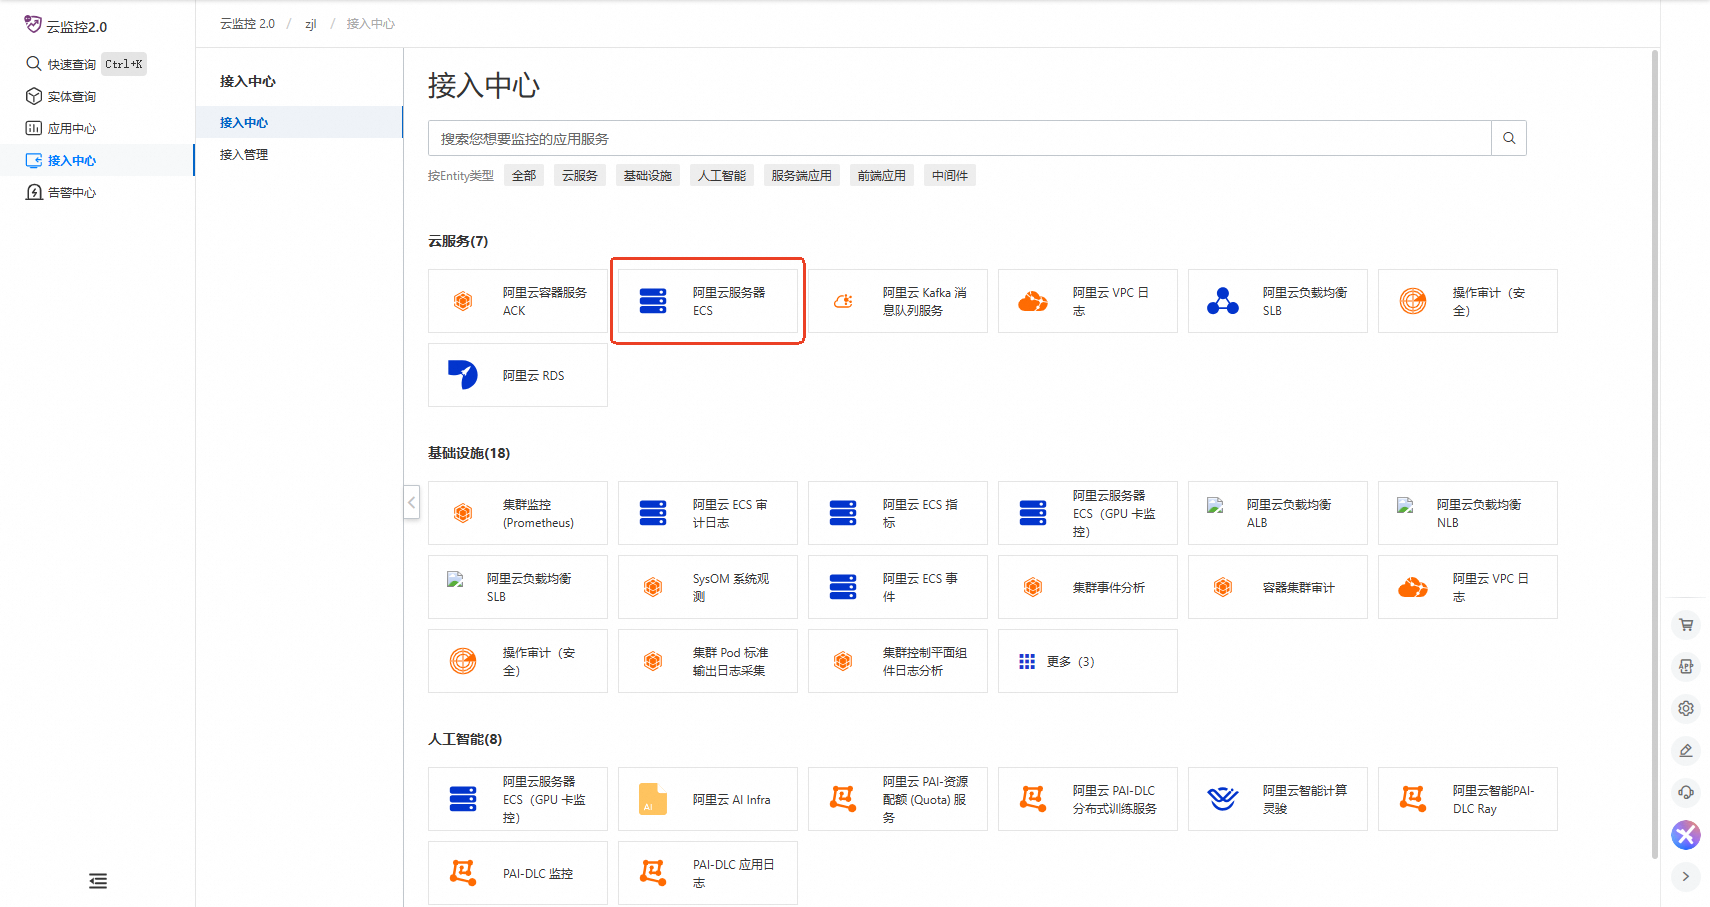Collapse the left sidebar with the bottom menu icon
The height and width of the screenshot is (907, 1710).
pyautogui.click(x=98, y=881)
